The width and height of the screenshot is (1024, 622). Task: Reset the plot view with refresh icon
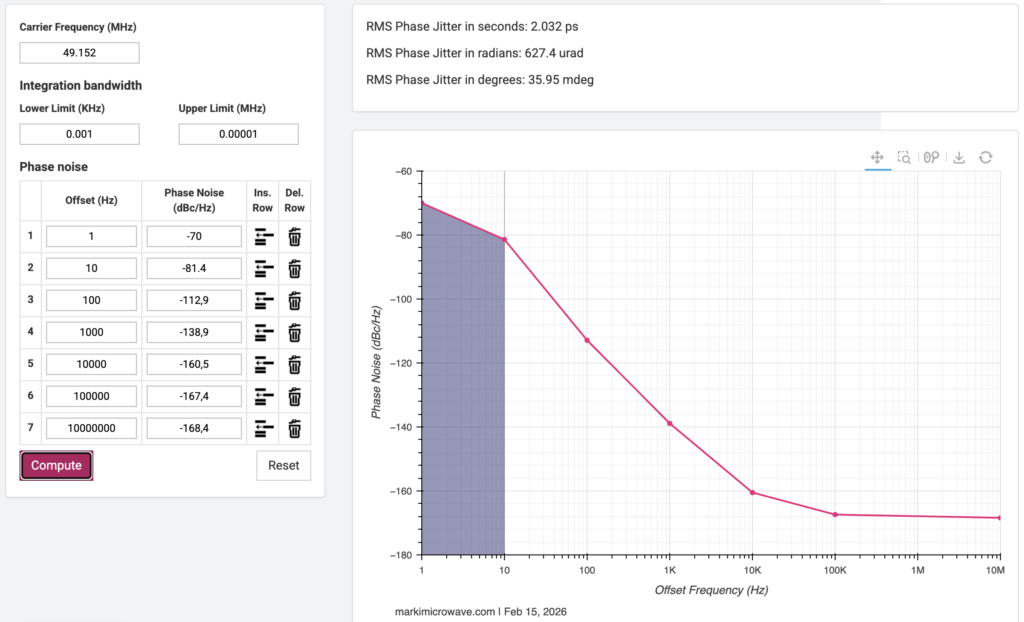[x=985, y=157]
